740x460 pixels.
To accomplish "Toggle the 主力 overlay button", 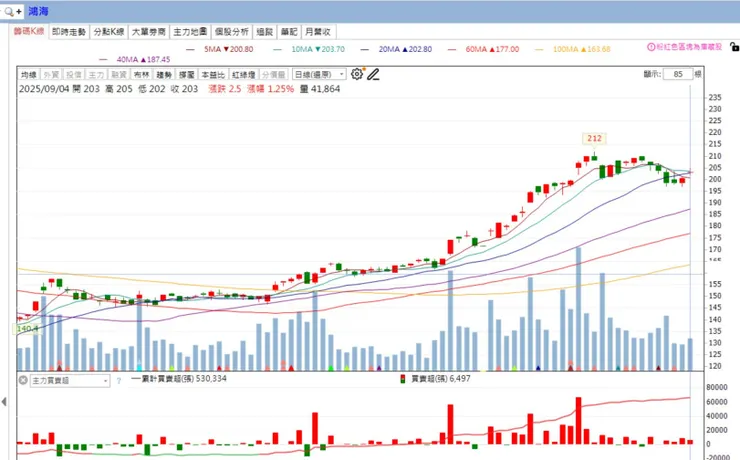I will (x=96, y=75).
